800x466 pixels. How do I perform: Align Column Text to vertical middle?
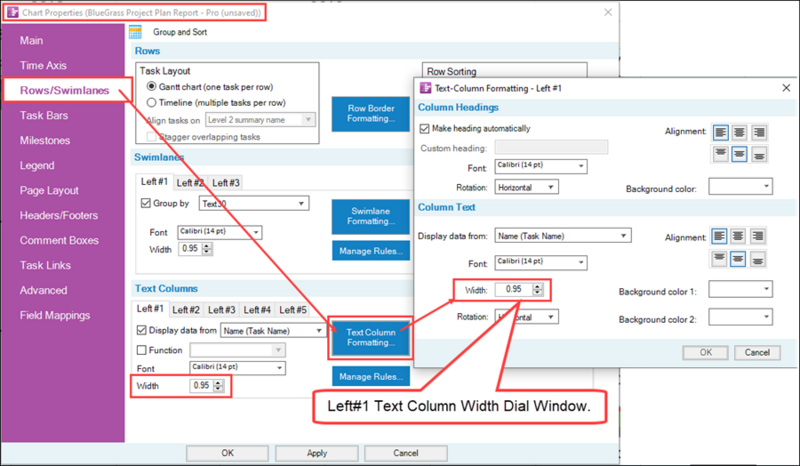[x=738, y=259]
